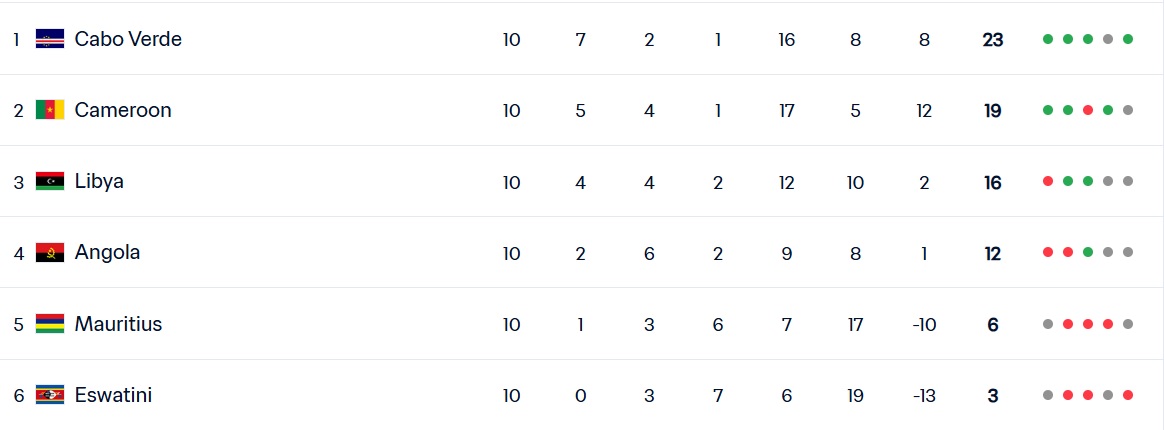The image size is (1164, 430).
Task: Go to the Angola team page
Action: tap(107, 252)
